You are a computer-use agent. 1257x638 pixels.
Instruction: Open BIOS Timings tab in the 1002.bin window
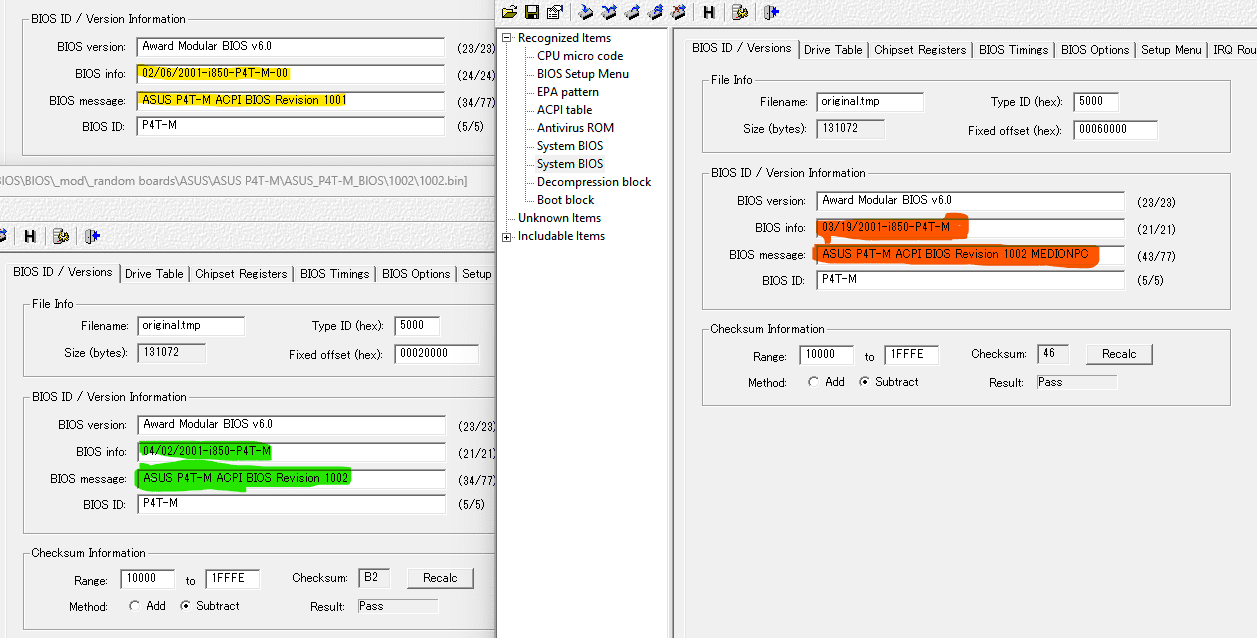[x=335, y=274]
